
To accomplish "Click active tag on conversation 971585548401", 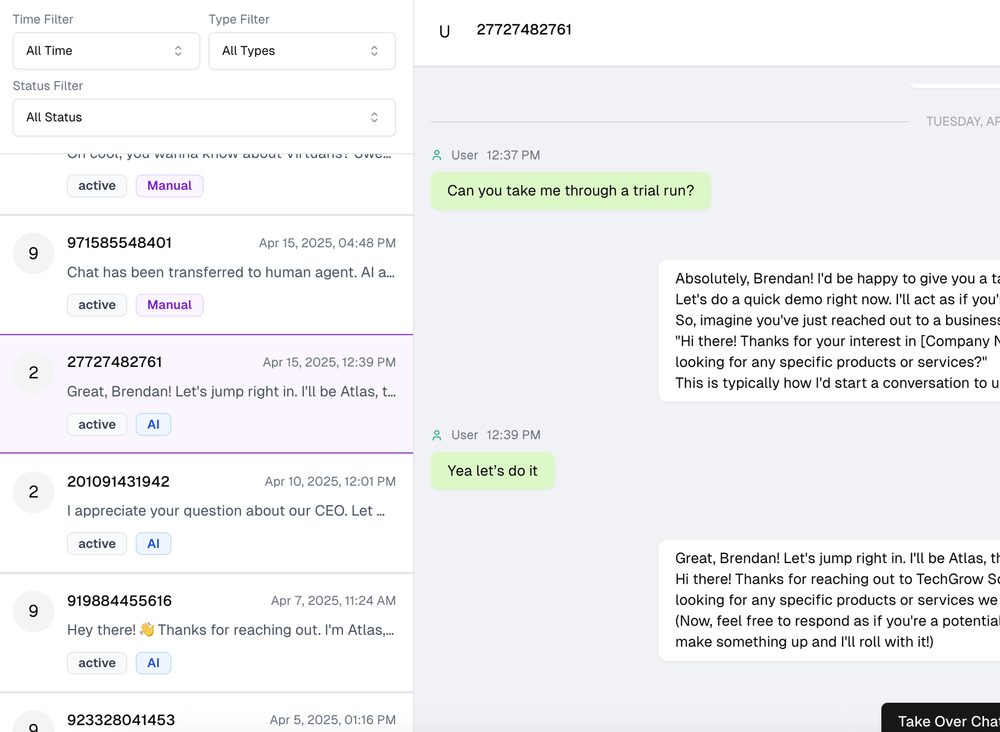I will pyautogui.click(x=97, y=305).
